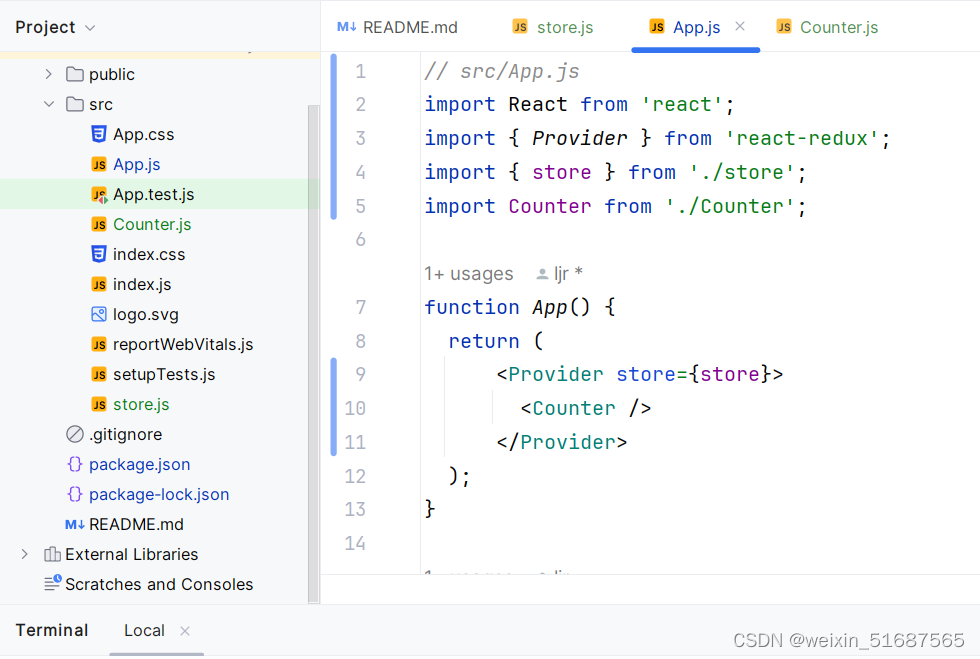Open the 1+ usages hint above function App
Viewport: 980px width, 659px height.
coord(469,273)
